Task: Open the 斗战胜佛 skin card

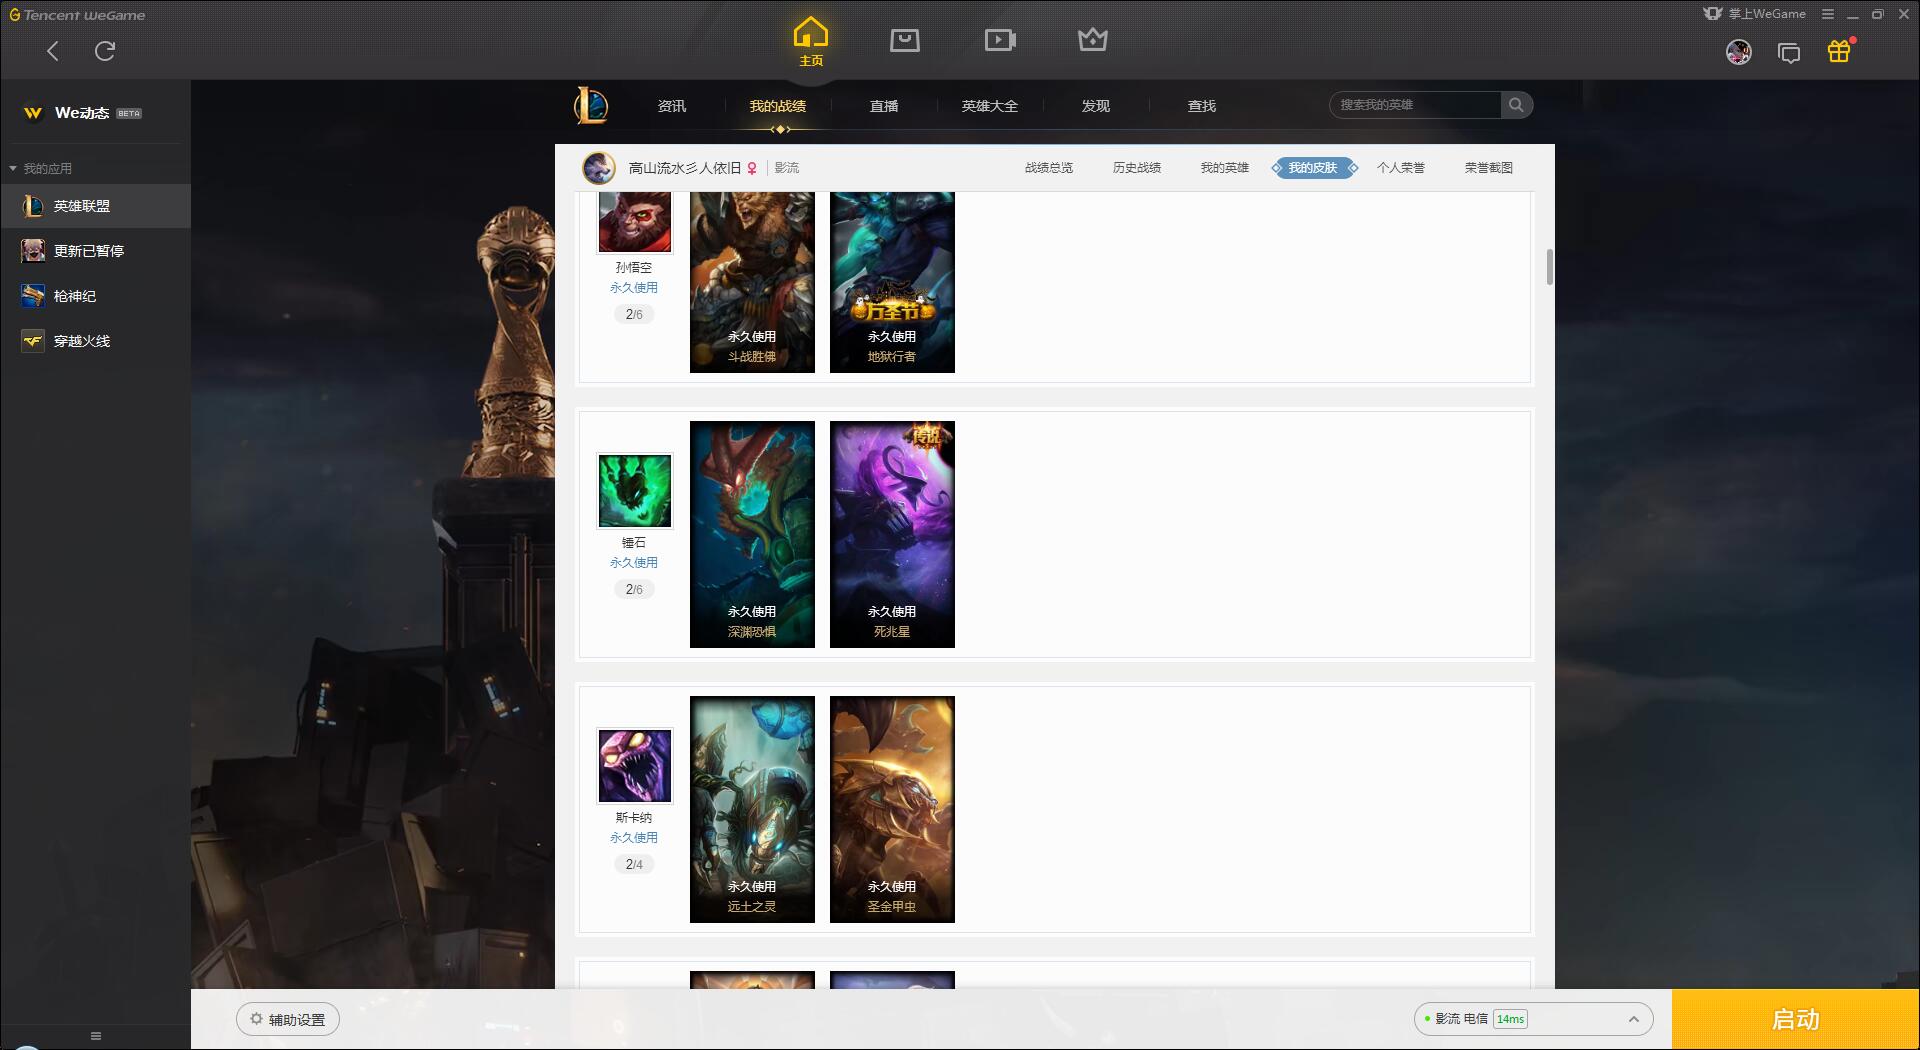Action: [x=752, y=282]
